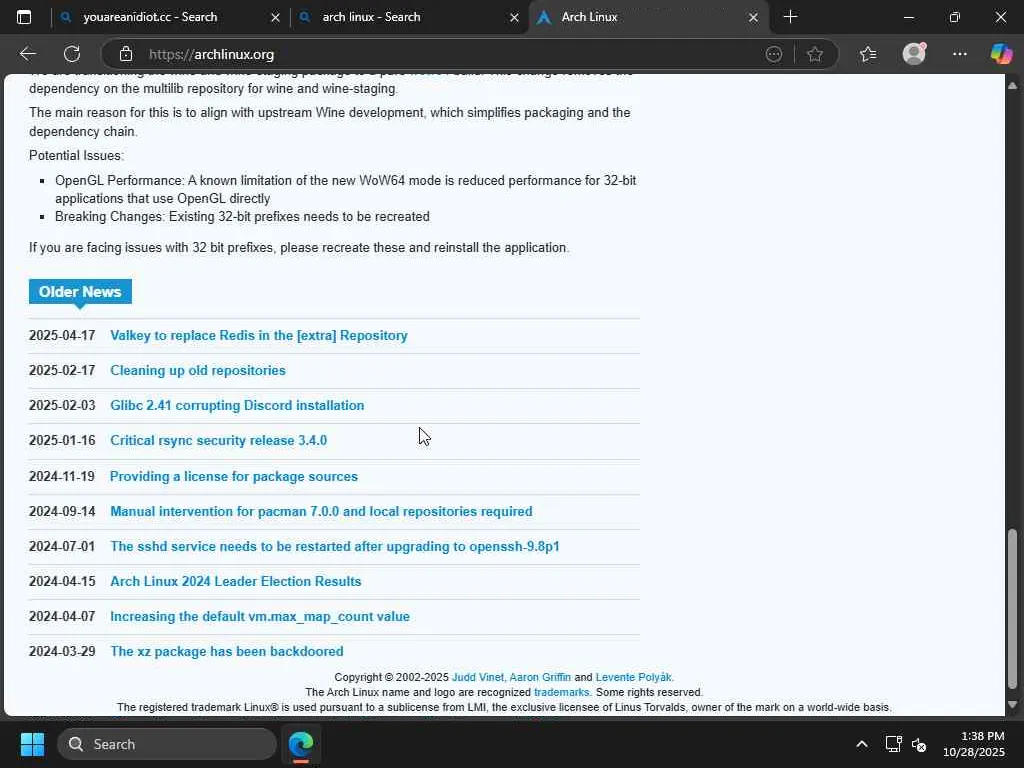
Task: Open Glibc 2.41 corrupting Discord article
Action: point(237,406)
